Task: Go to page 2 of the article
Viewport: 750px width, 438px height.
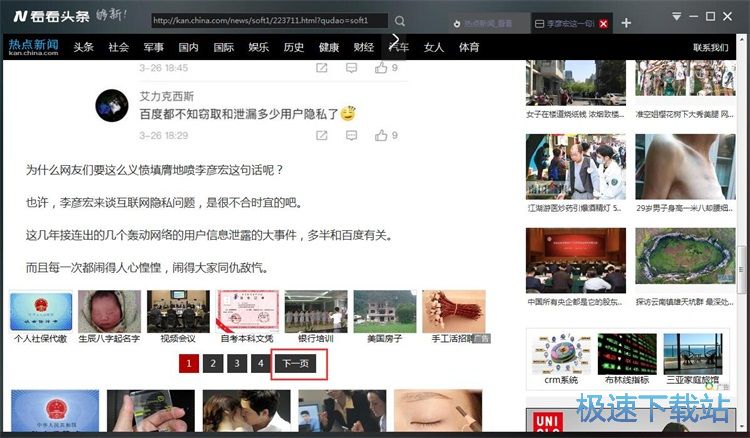Action: click(213, 363)
